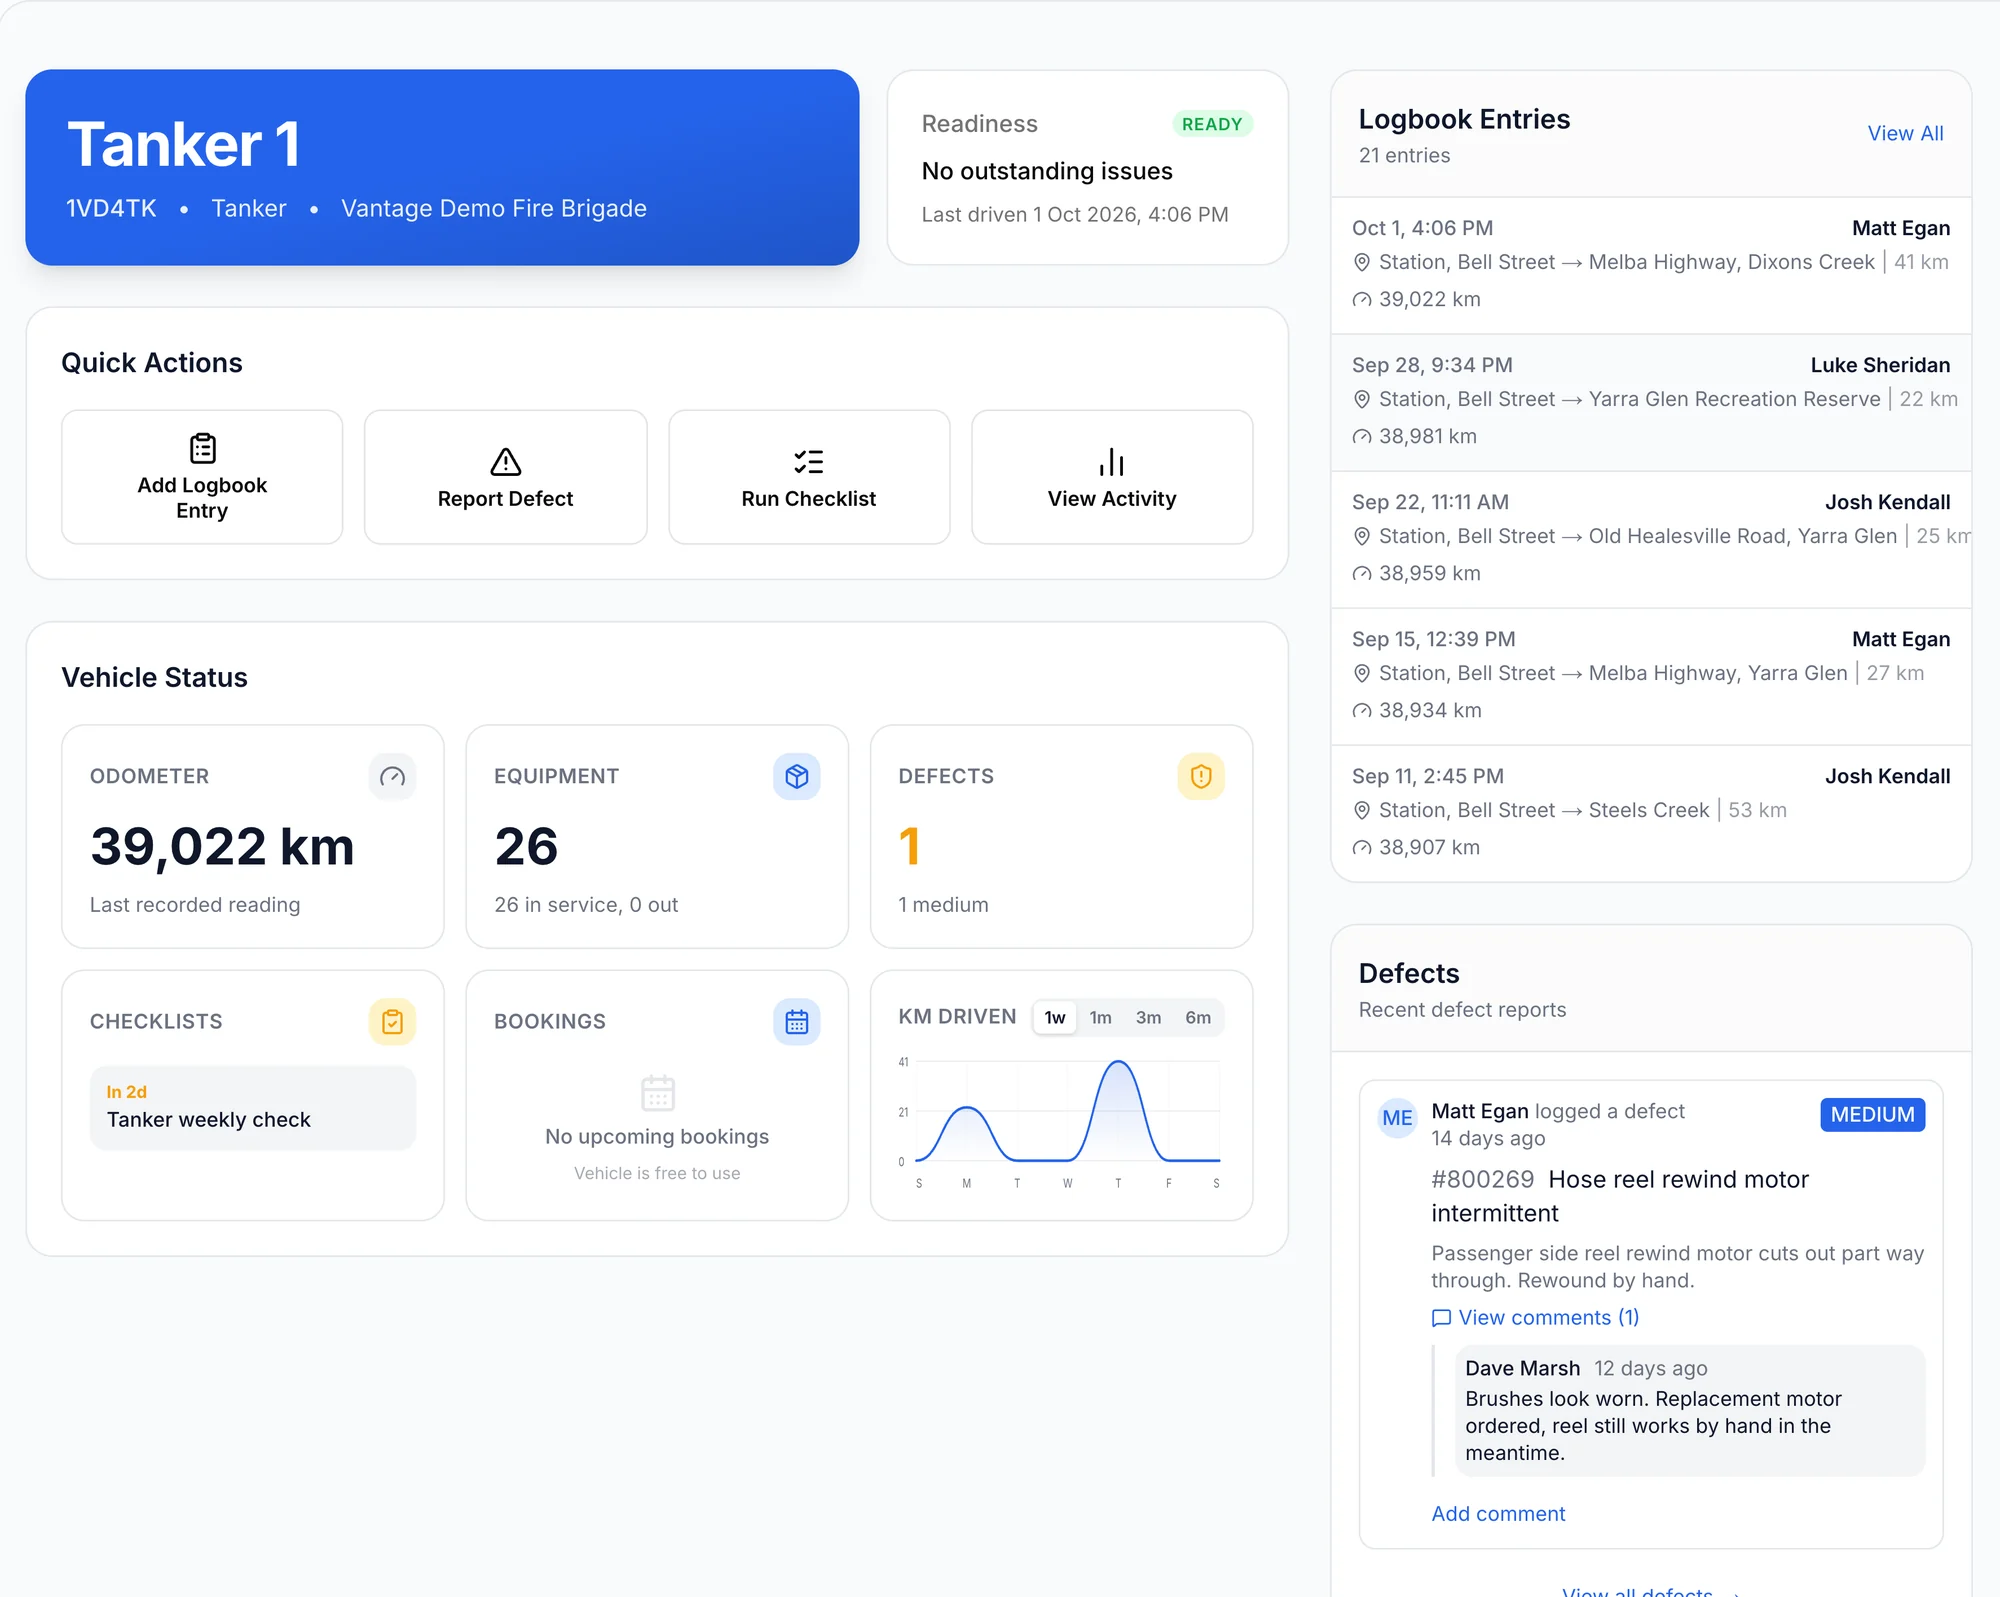Click the Last driven 1 Oct 2026 text
The height and width of the screenshot is (1597, 2000).
tap(1075, 214)
